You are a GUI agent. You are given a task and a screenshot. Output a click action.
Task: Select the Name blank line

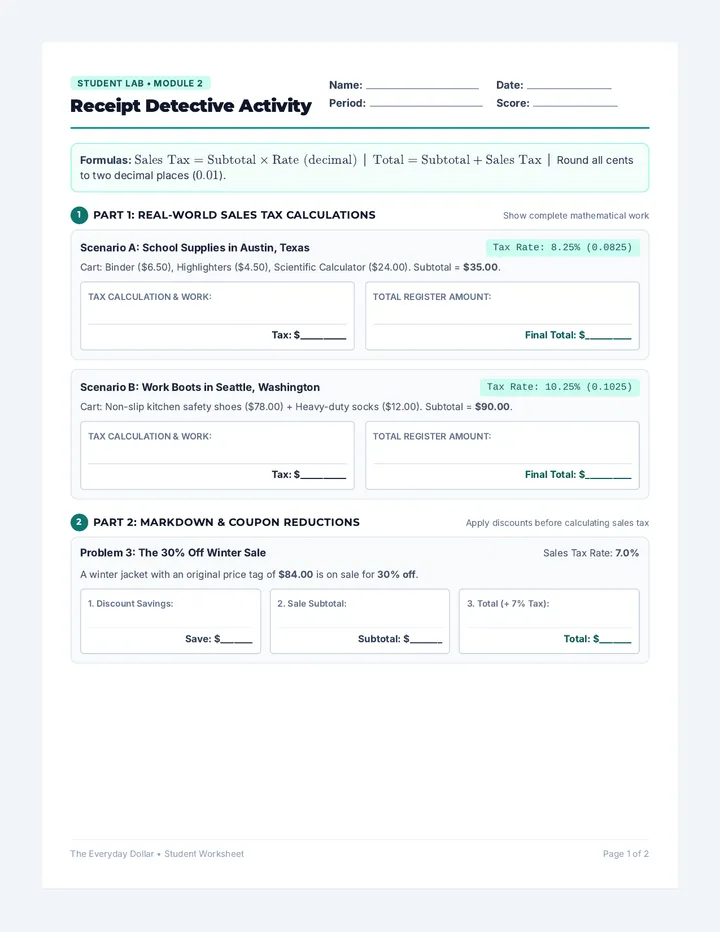point(422,88)
